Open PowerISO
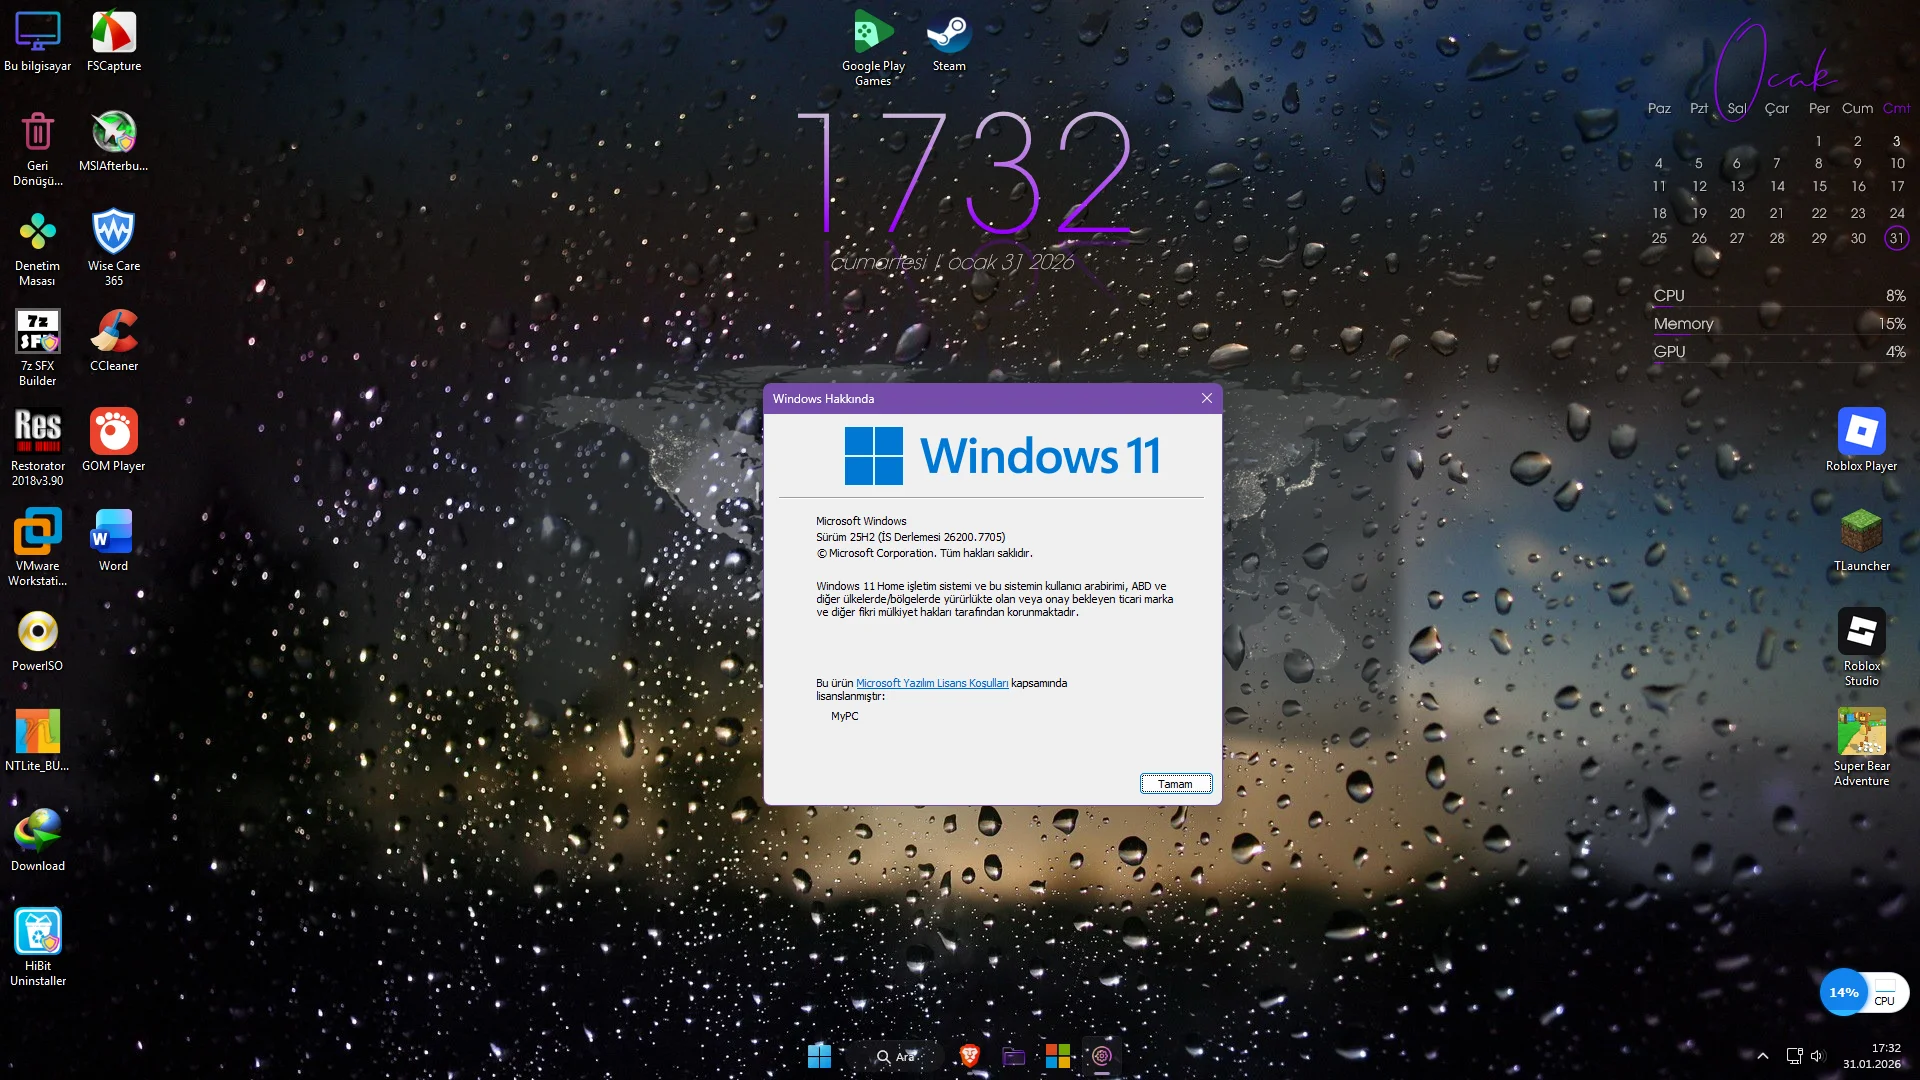Viewport: 1920px width, 1080px height. [37, 632]
